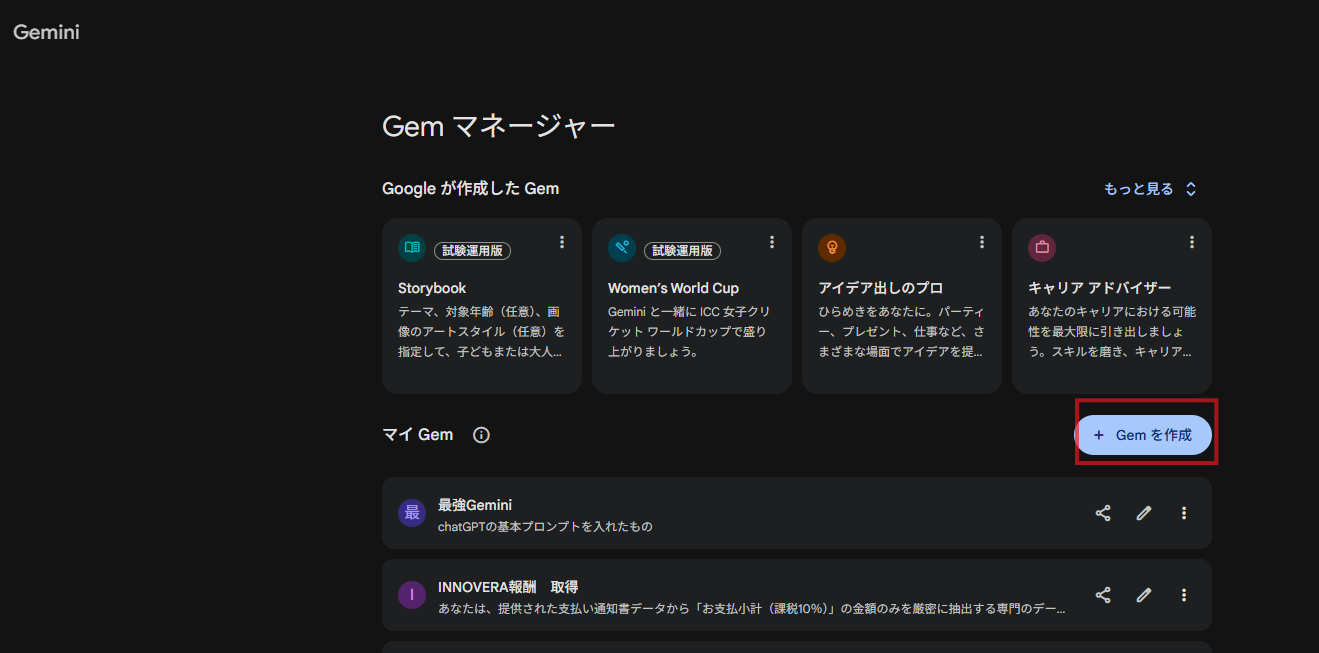Open the 最強Gemini kebab menu
Screen dimensions: 1319x653
pyautogui.click(x=1184, y=512)
